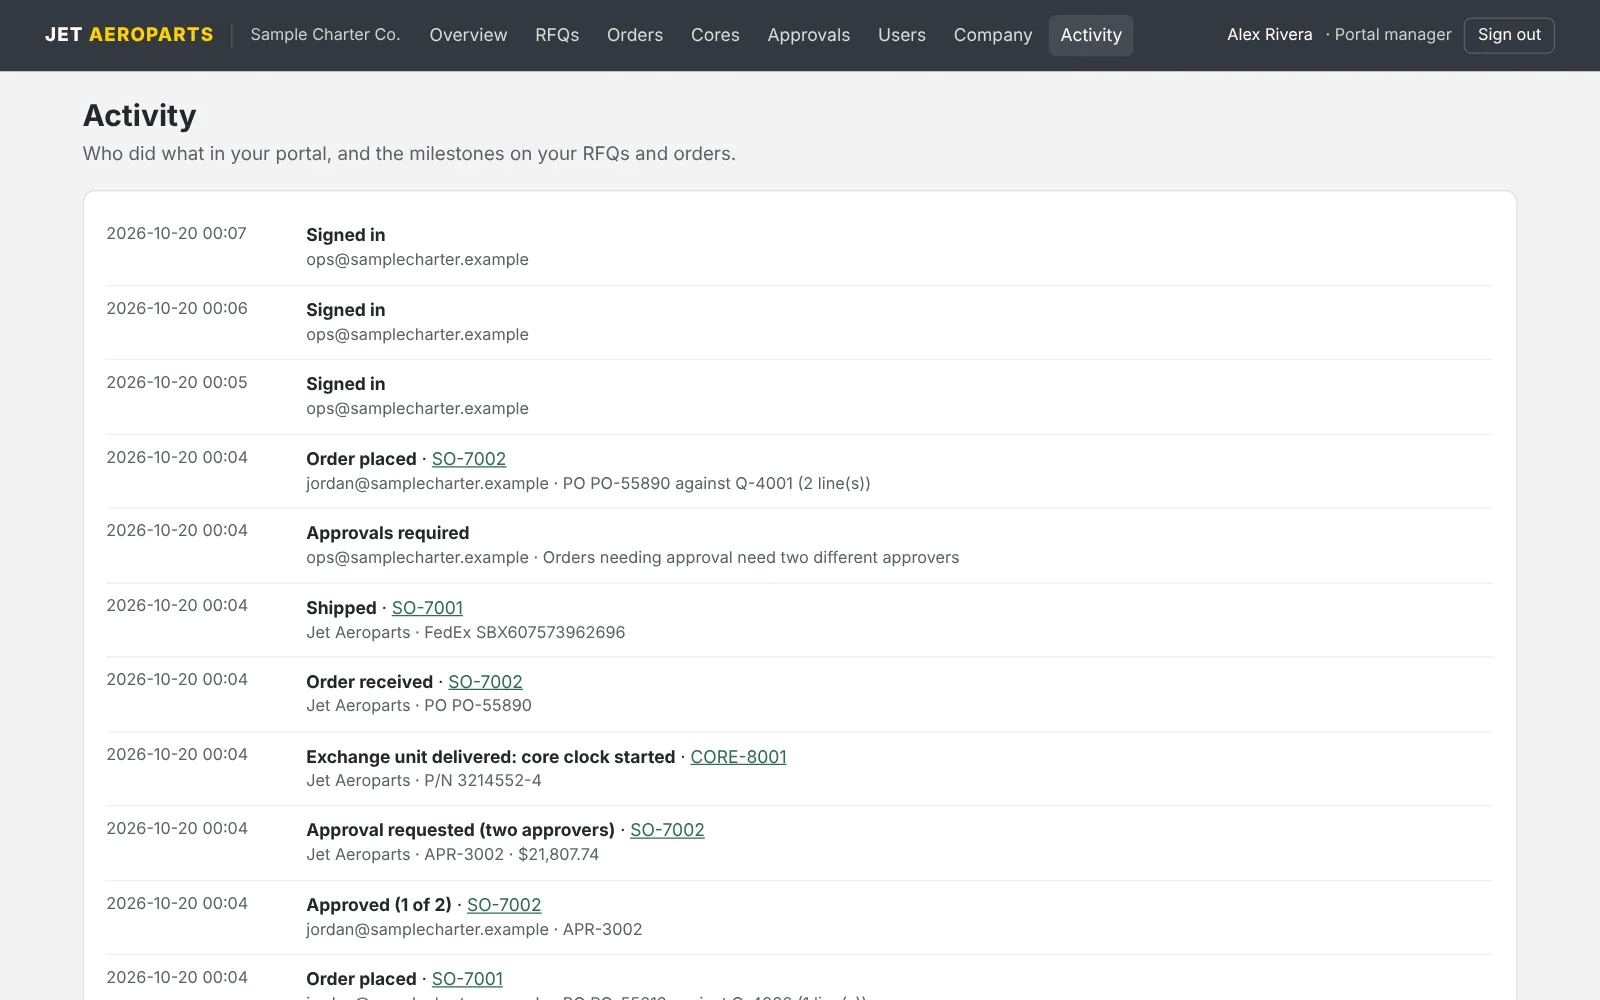Click the 'Jet Aeroparts · PO PO-55890' detail line
This screenshot has height=1000, width=1600.
(x=419, y=706)
